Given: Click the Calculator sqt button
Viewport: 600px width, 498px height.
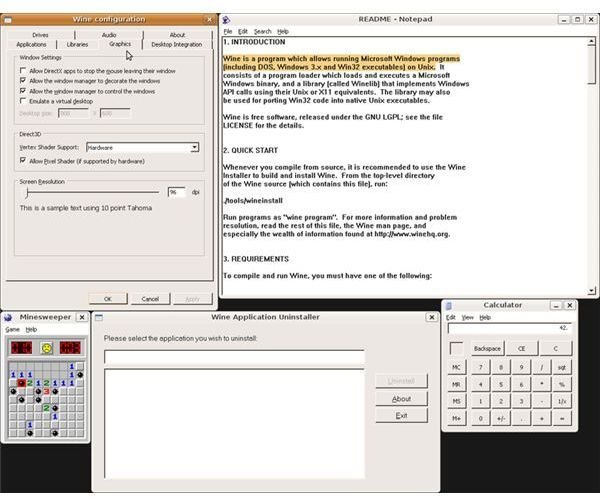Looking at the screenshot, I should pyautogui.click(x=562, y=367).
